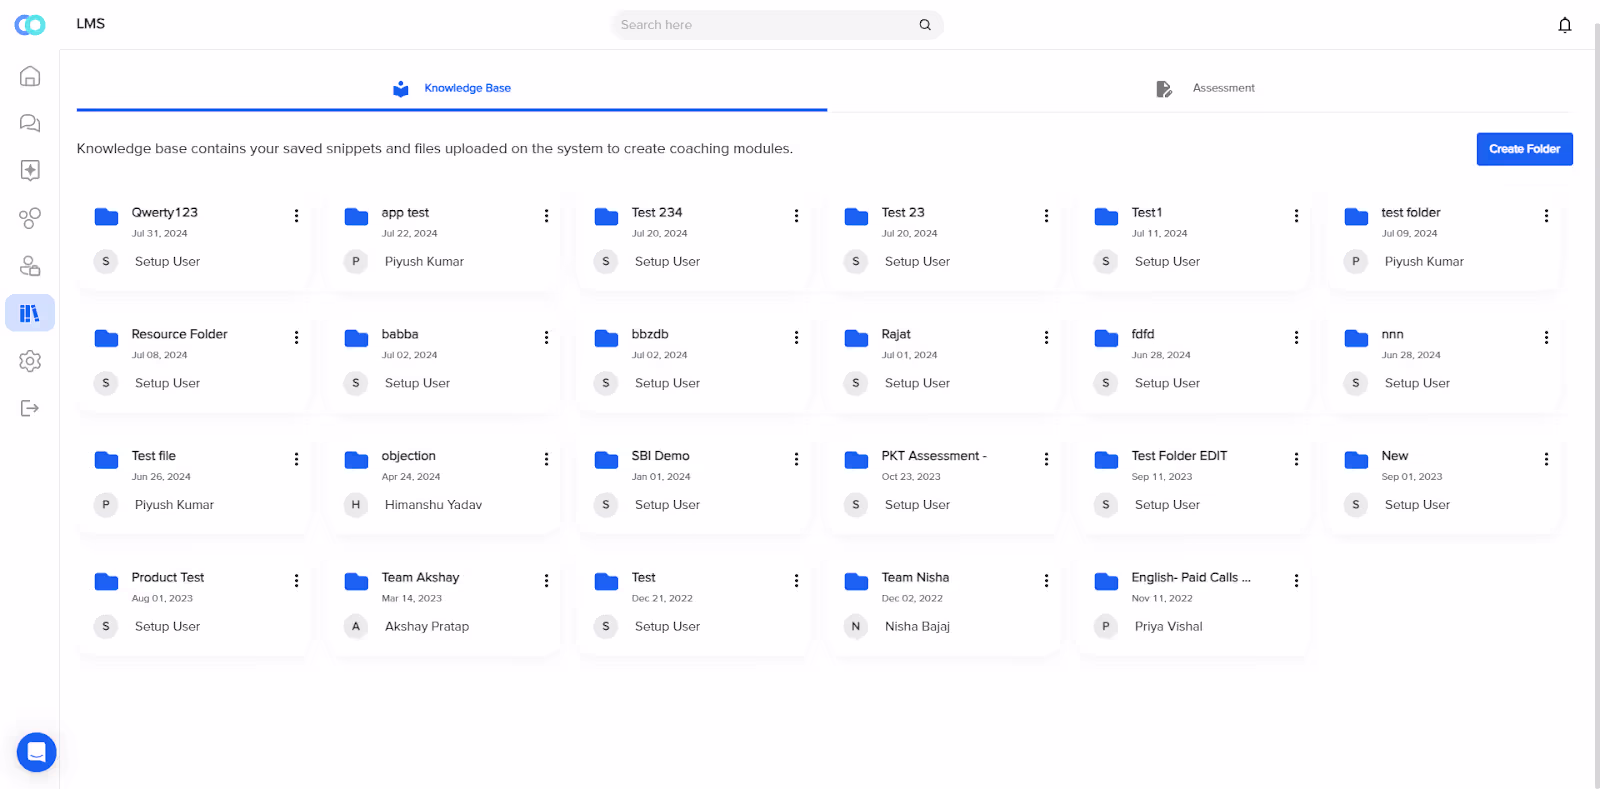The image size is (1600, 789).
Task: Switch to the Assessment tab
Action: (x=1204, y=88)
